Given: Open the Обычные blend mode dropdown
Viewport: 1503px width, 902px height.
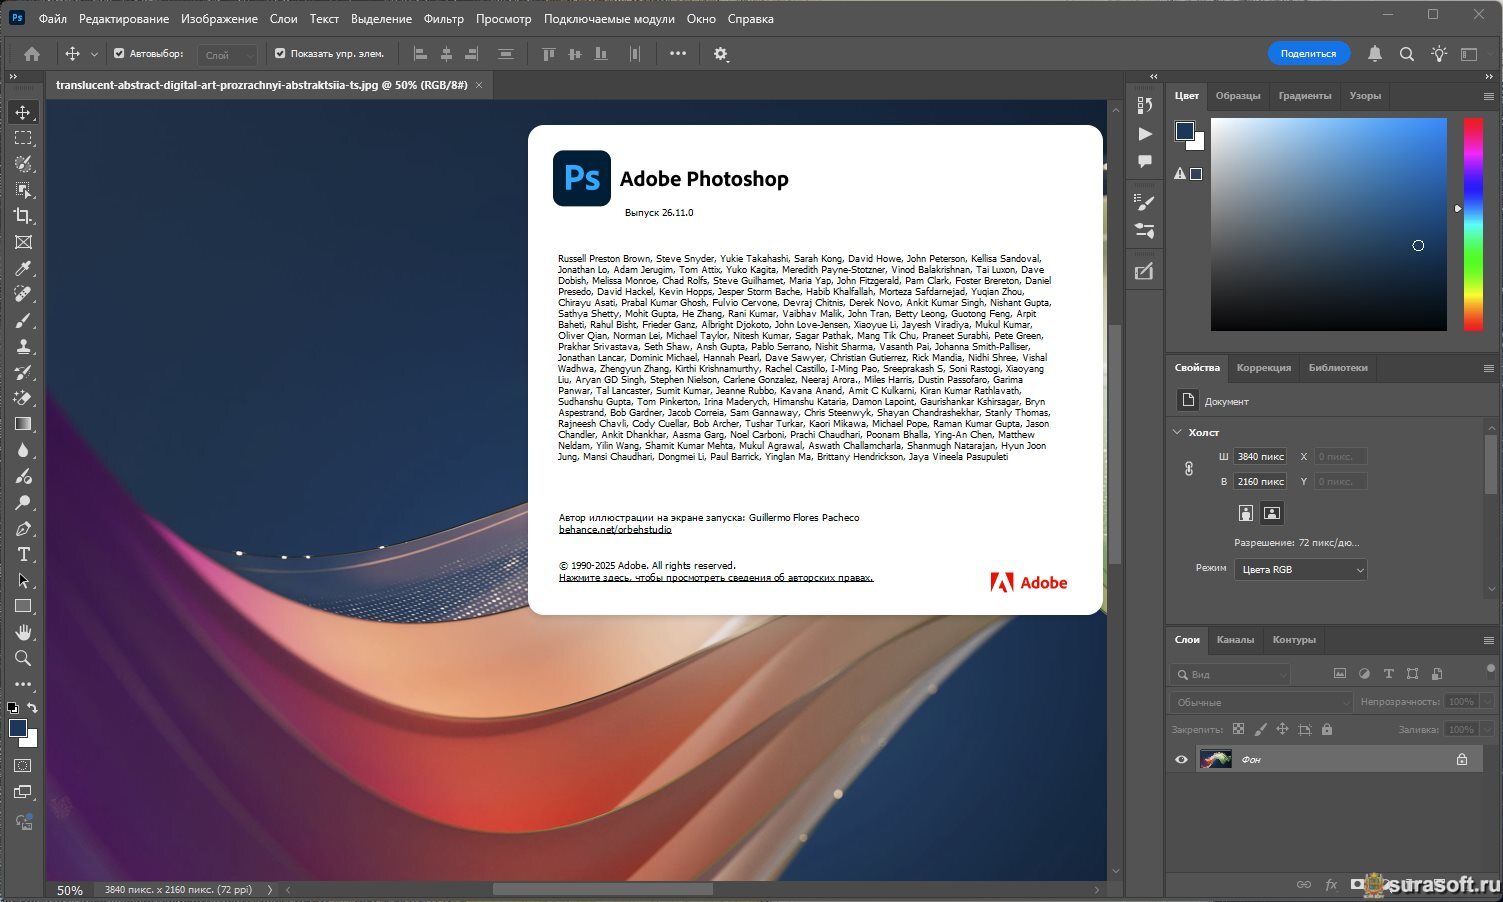Looking at the screenshot, I should (x=1261, y=702).
